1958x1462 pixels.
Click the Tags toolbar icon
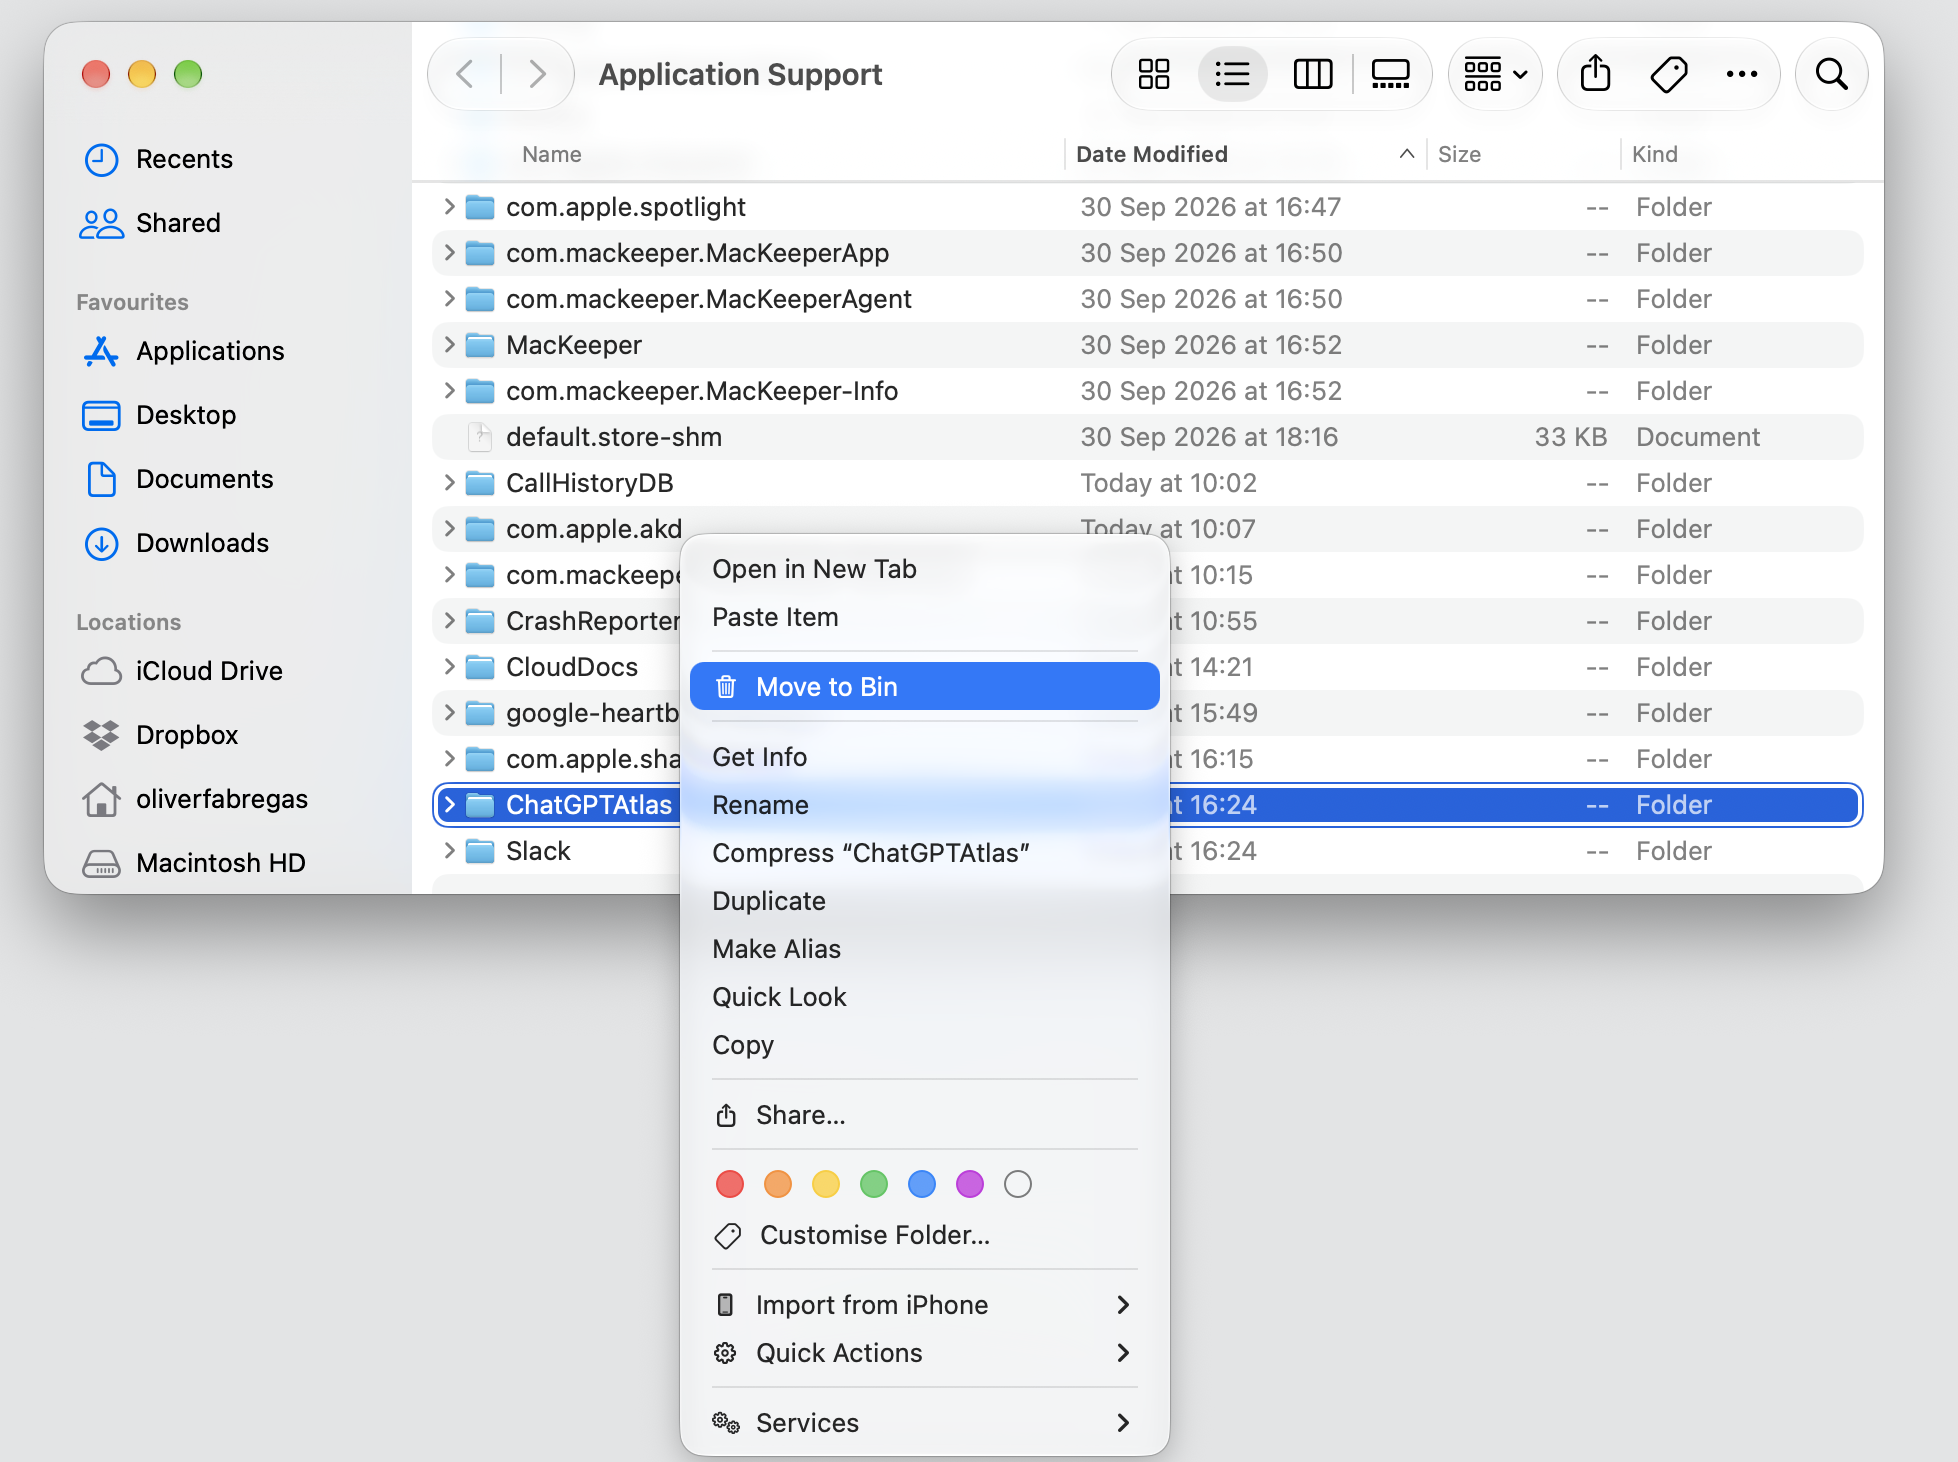1669,74
